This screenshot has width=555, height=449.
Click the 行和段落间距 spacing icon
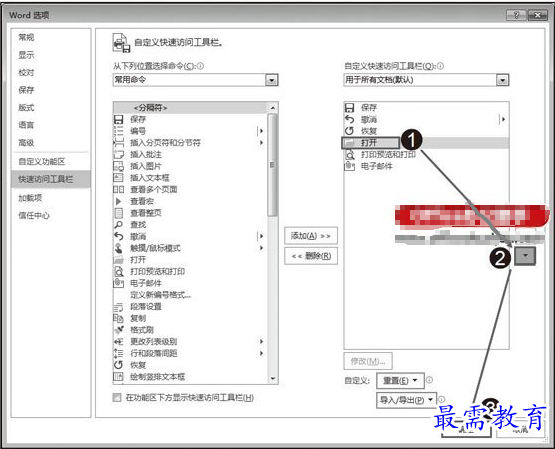pos(119,353)
